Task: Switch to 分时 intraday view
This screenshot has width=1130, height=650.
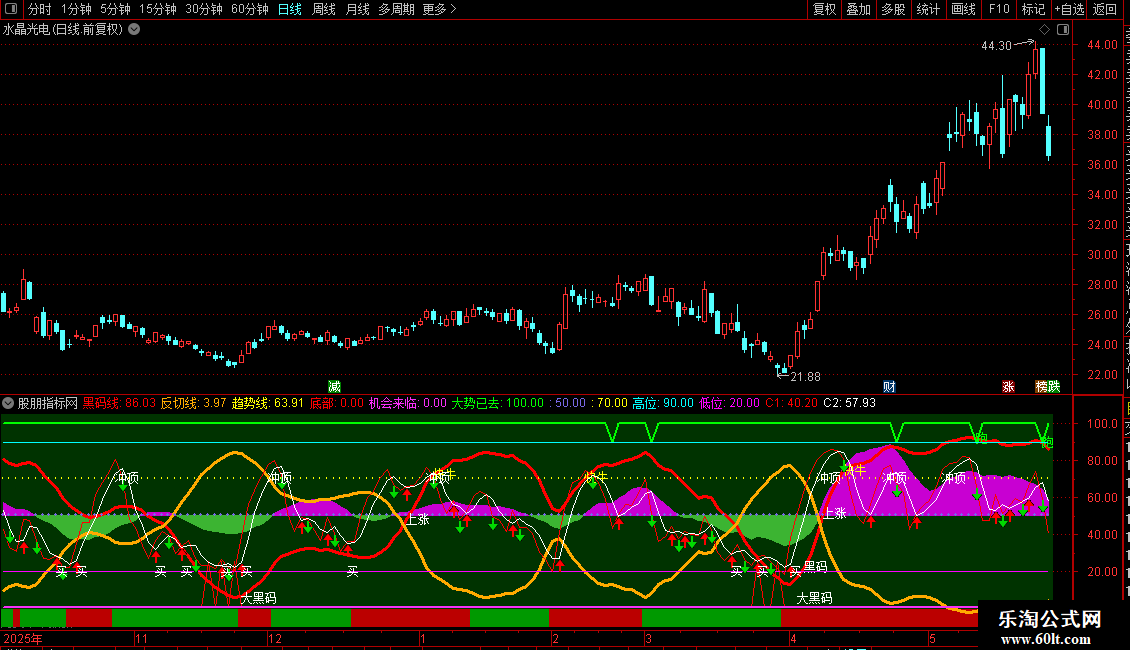Action: click(40, 9)
